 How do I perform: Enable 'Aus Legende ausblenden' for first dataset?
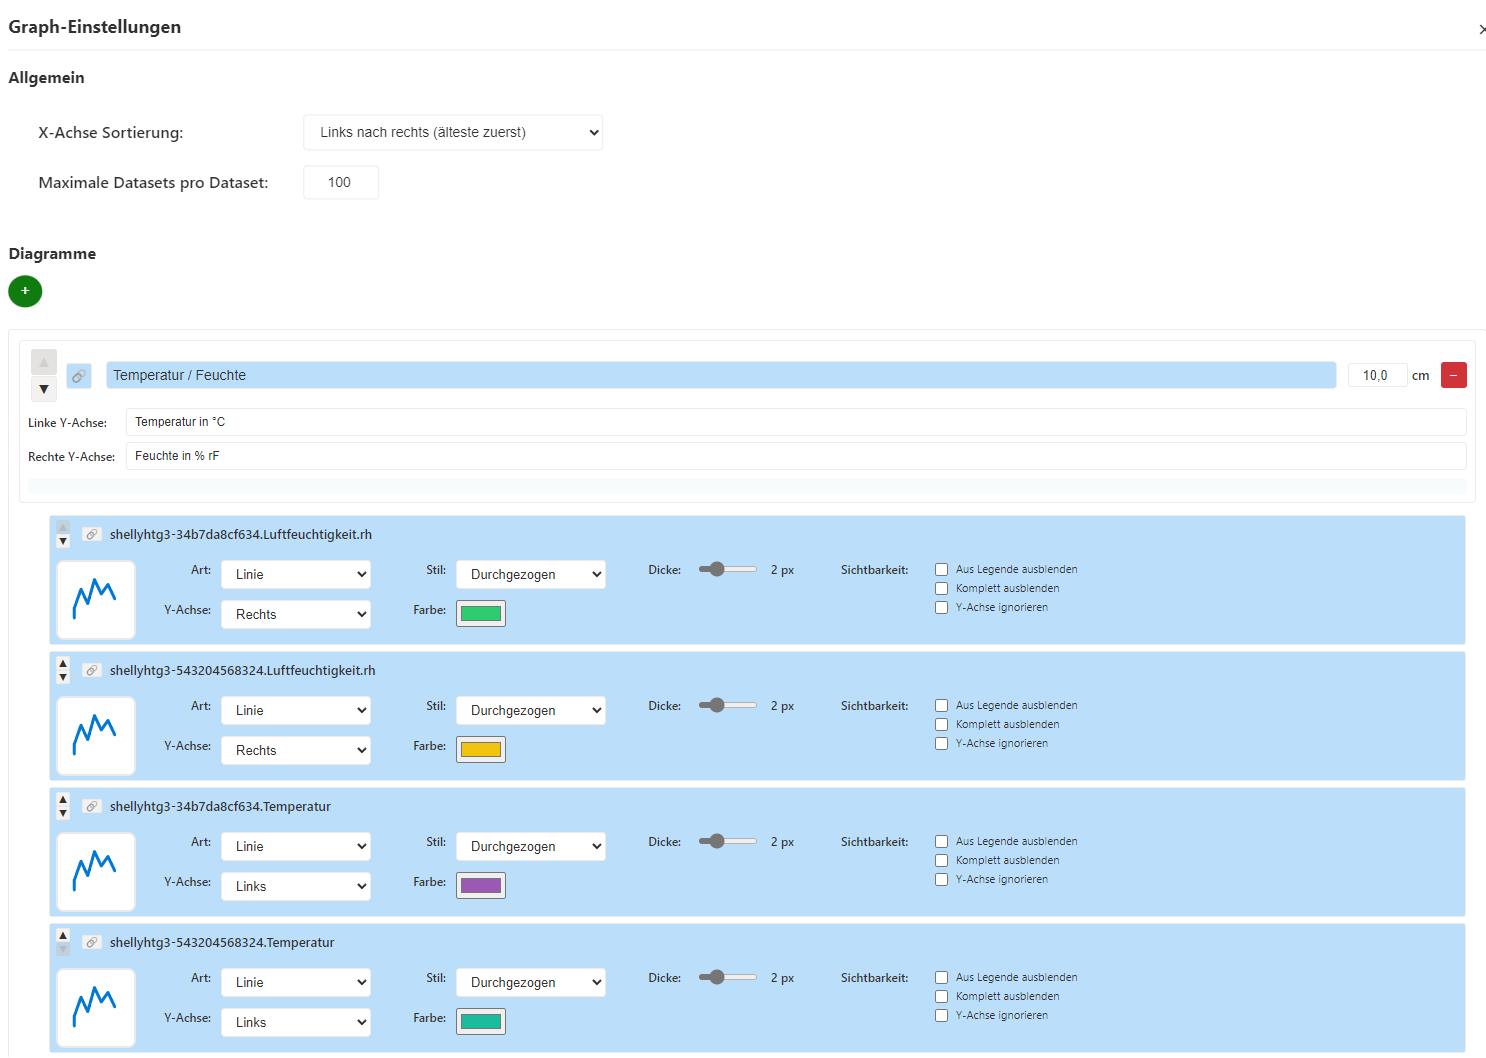(941, 569)
